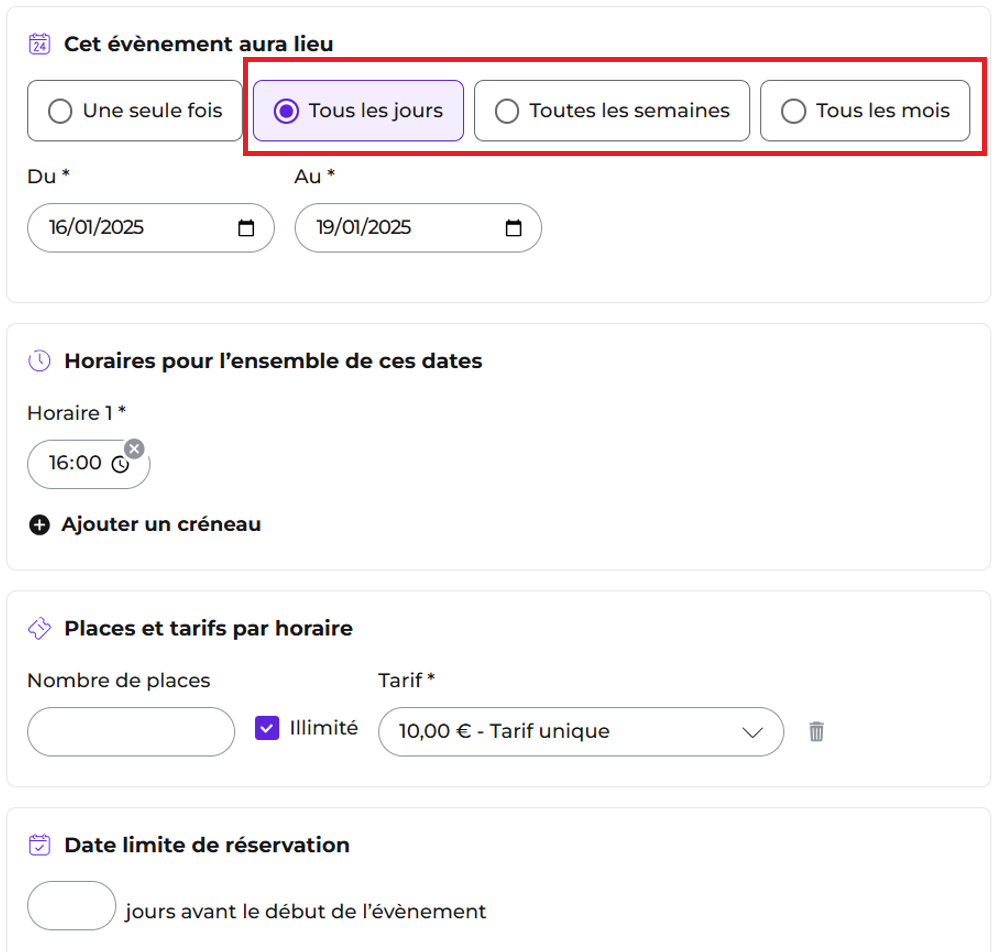The height and width of the screenshot is (952, 1004).
Task: Click the 'Nombre de places' input field
Action: click(131, 732)
